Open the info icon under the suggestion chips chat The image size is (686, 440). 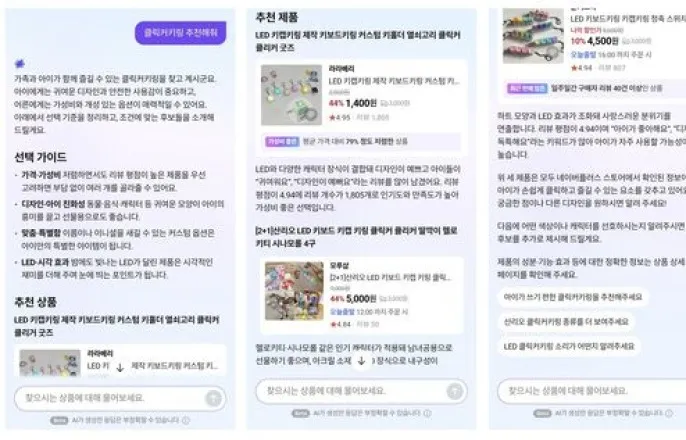[x=668, y=413]
